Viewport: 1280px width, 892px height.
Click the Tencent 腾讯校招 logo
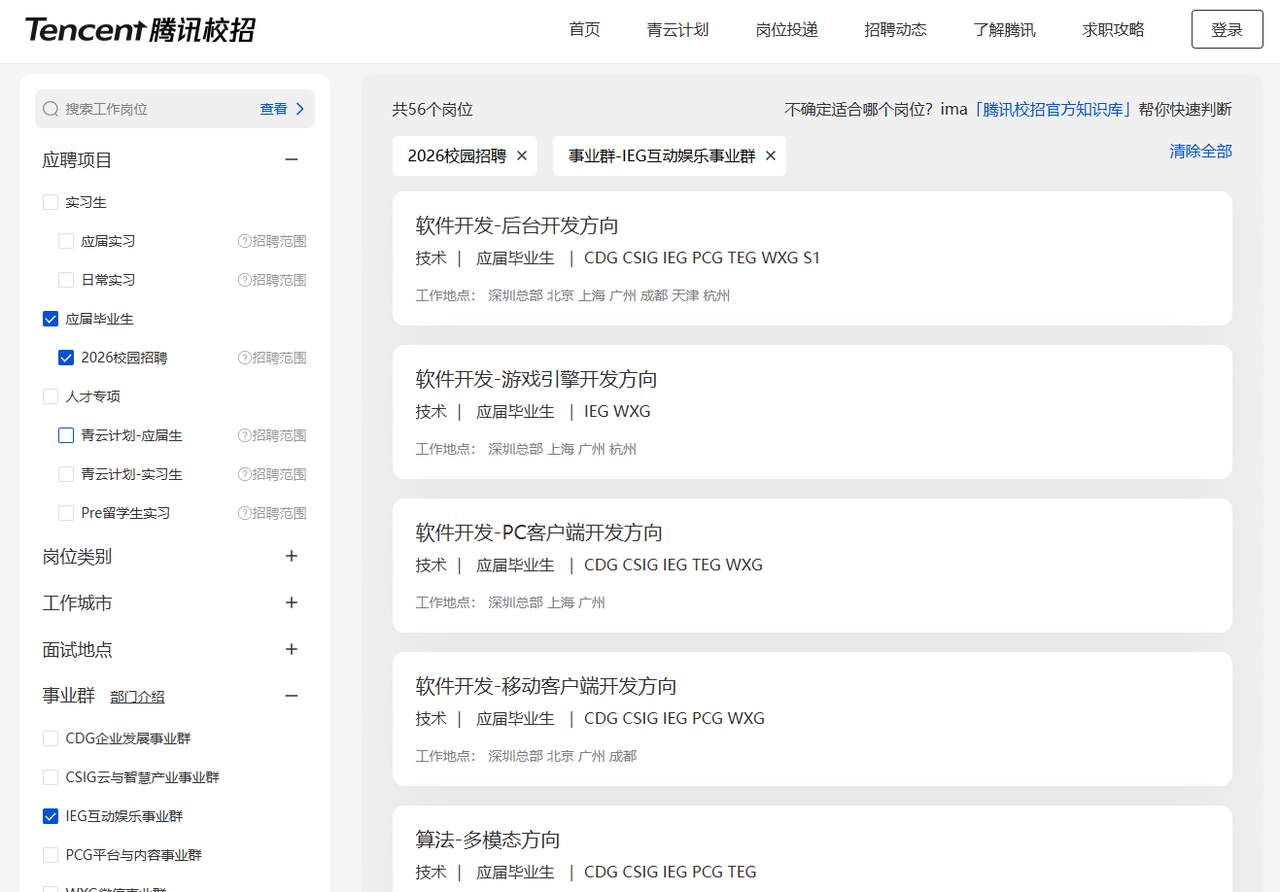tap(139, 30)
